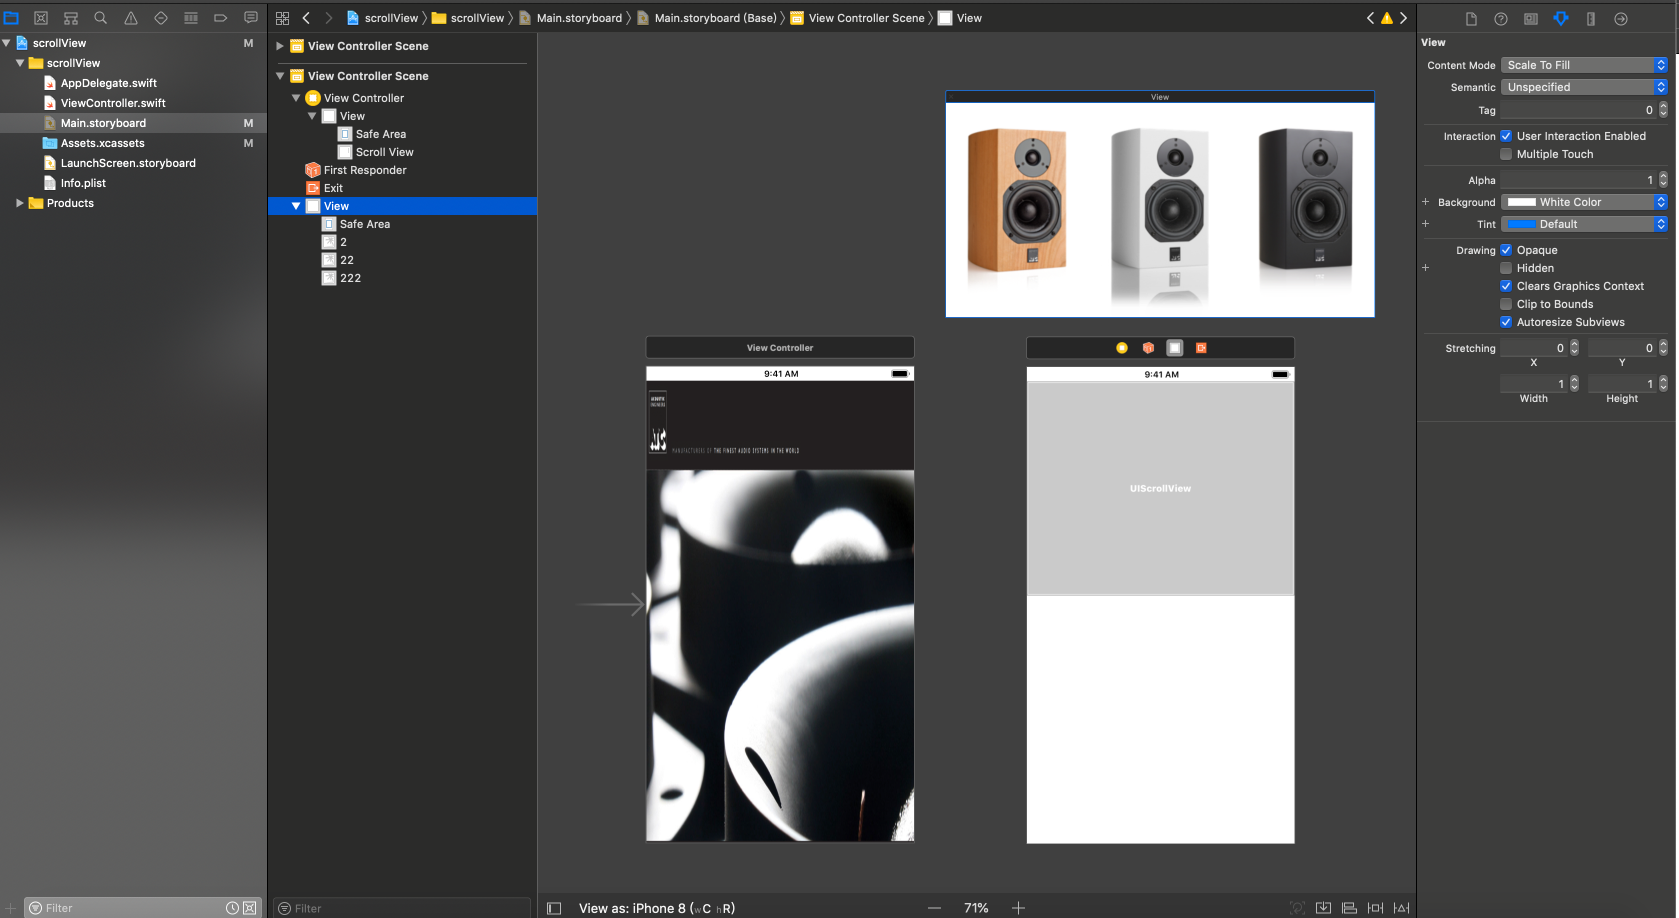1679x918 pixels.
Task: Click the zoom in plus button
Action: pyautogui.click(x=1018, y=908)
